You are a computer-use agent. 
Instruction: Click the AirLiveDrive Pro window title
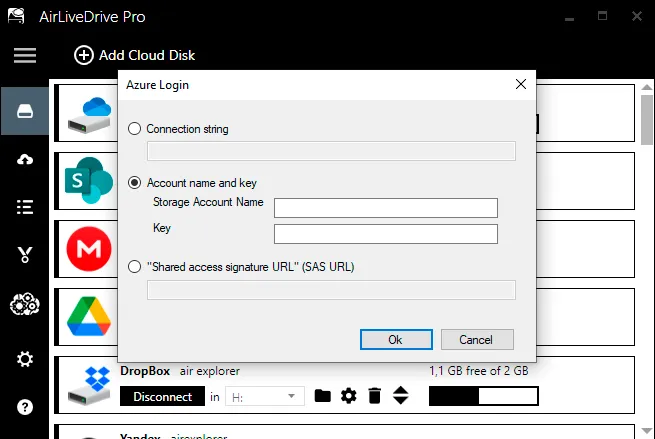point(92,17)
